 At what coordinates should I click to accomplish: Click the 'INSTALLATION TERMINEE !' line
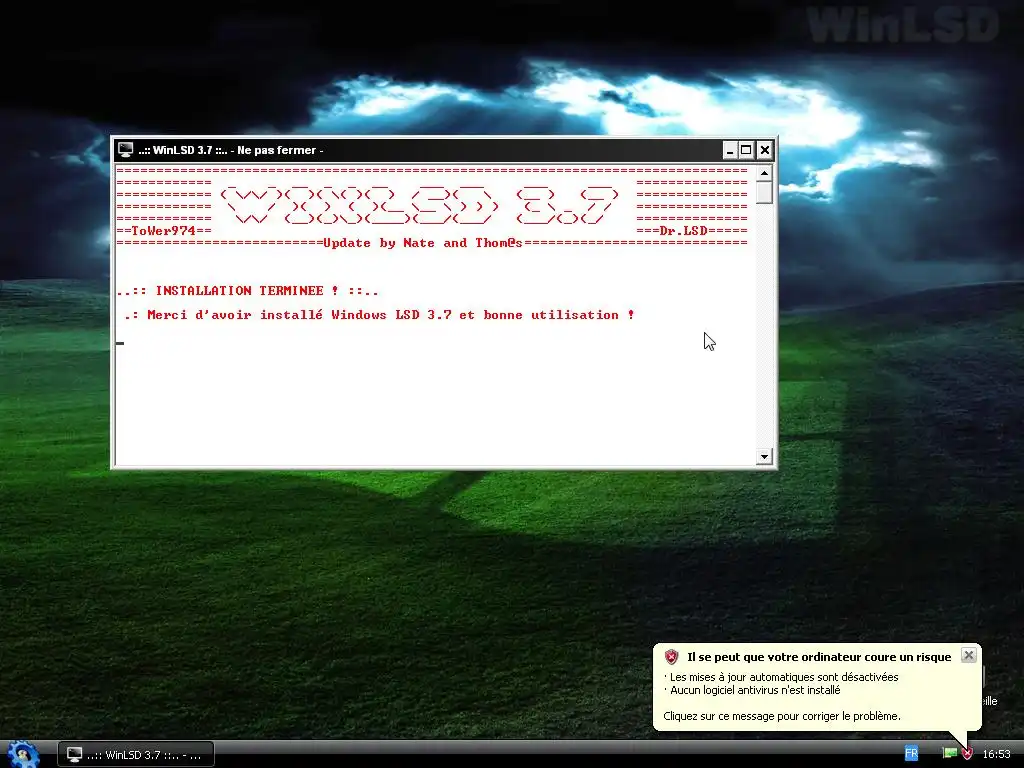[248, 291]
